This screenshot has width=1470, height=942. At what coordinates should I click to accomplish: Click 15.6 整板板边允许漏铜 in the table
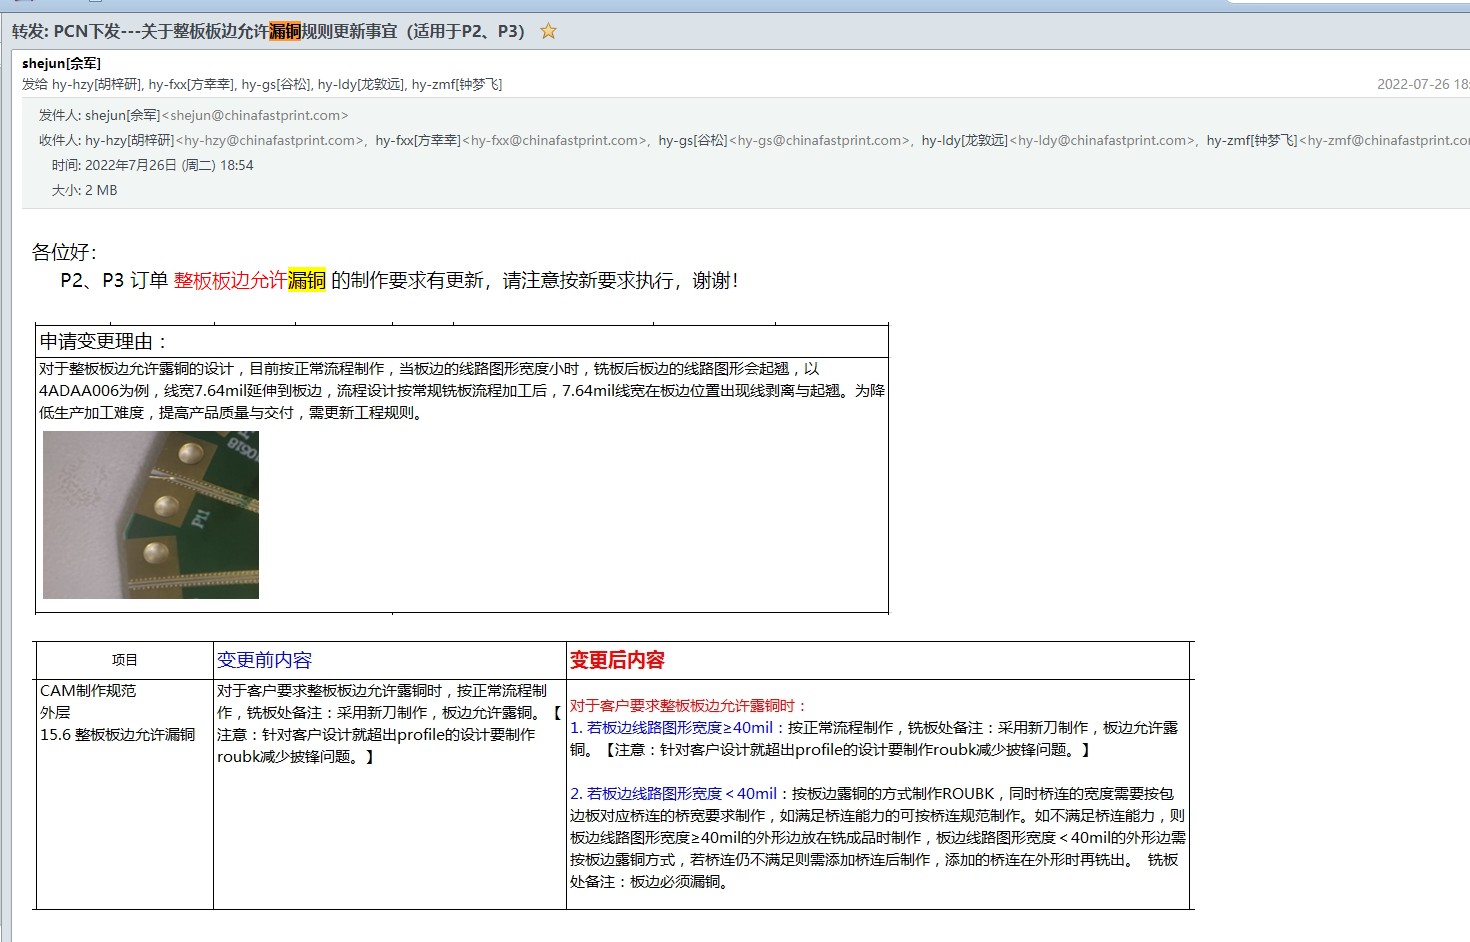[x=118, y=735]
